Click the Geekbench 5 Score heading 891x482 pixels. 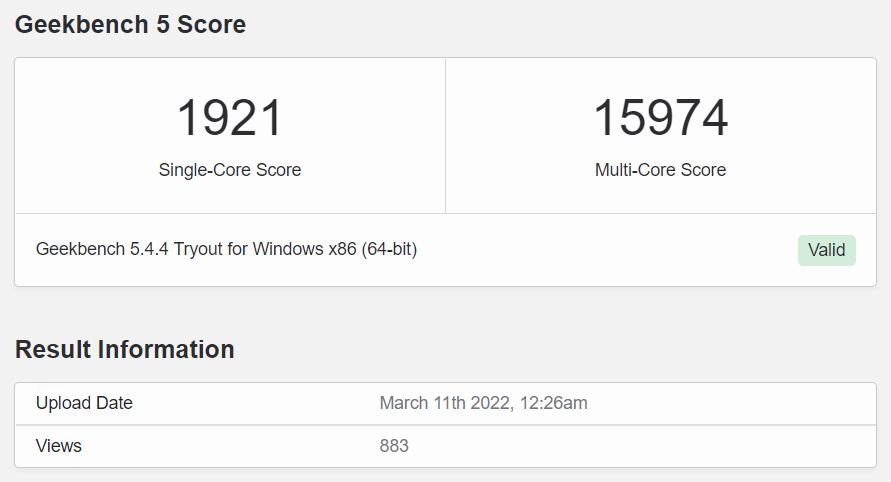130,24
